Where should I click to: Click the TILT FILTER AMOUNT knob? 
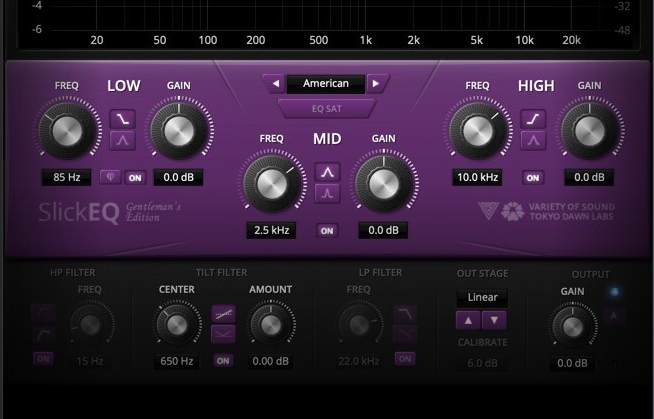(271, 325)
